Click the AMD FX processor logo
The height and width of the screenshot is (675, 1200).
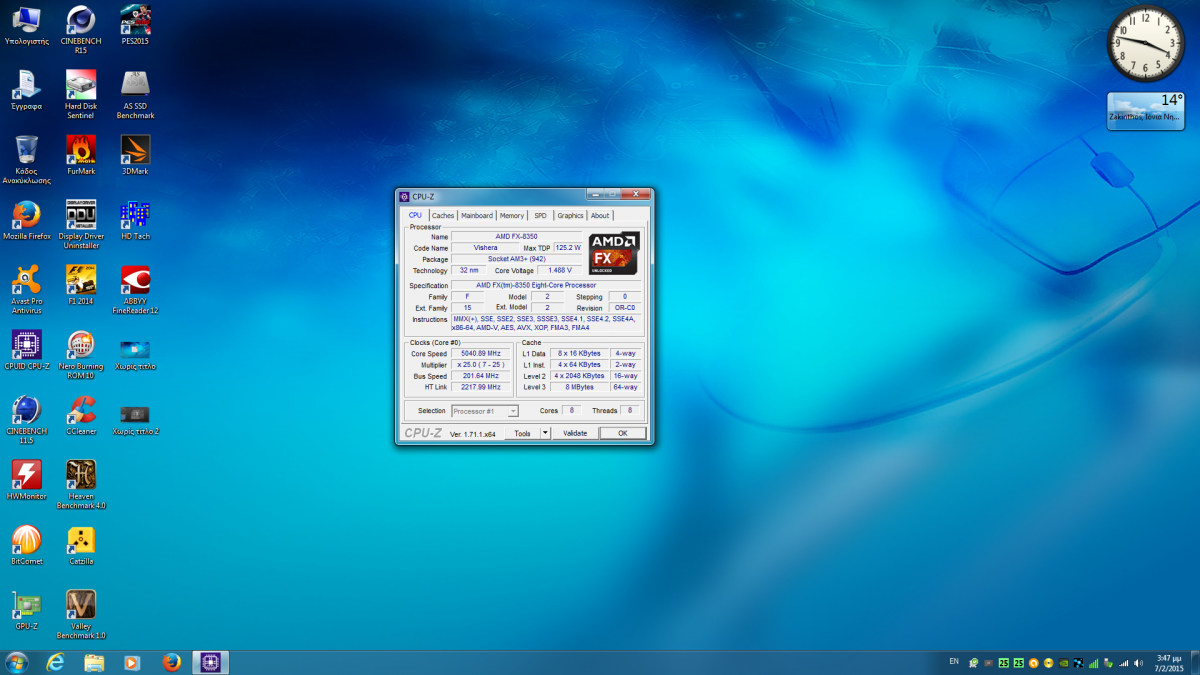[x=613, y=253]
